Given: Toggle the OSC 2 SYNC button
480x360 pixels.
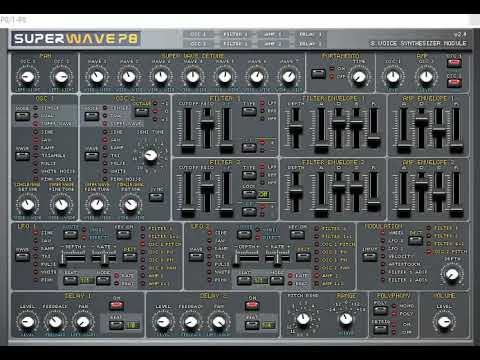Looking at the screenshot, I should (156, 197).
